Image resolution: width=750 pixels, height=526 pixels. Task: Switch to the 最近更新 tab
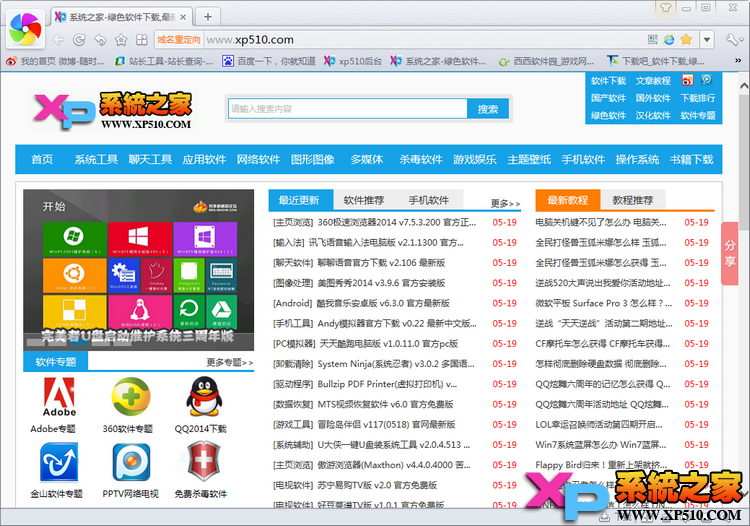pos(299,200)
